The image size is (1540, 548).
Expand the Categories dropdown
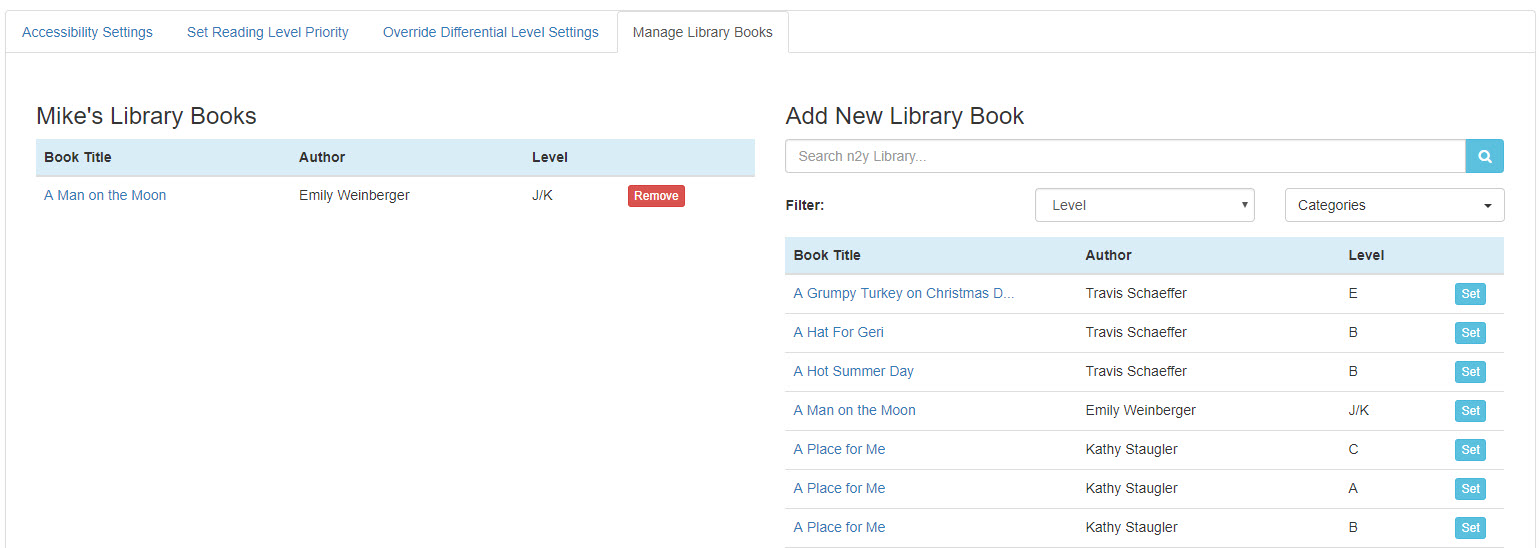tap(1394, 205)
